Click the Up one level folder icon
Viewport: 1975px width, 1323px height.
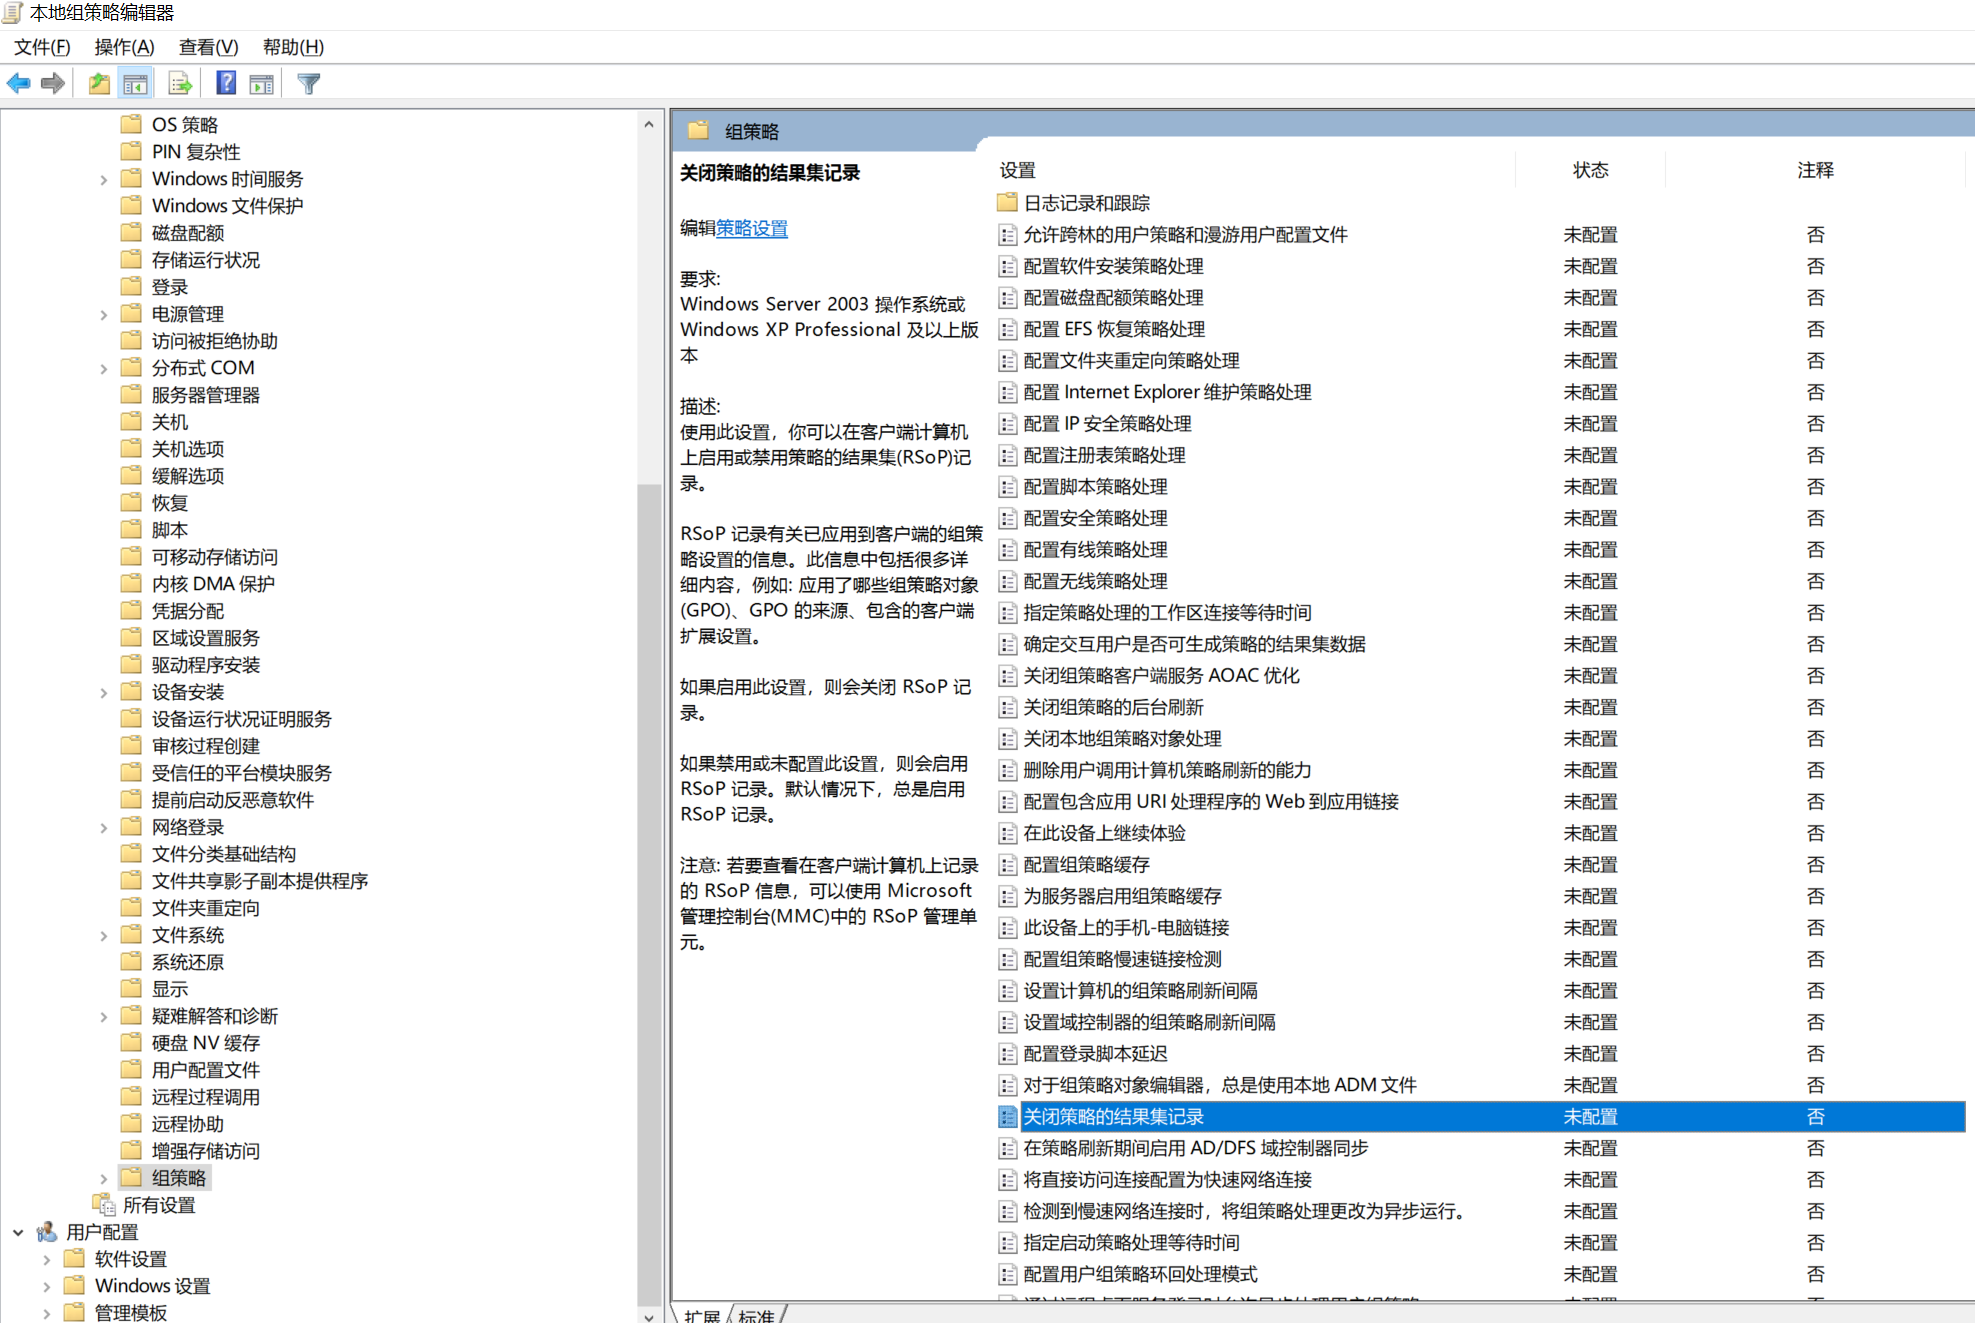click(x=99, y=84)
